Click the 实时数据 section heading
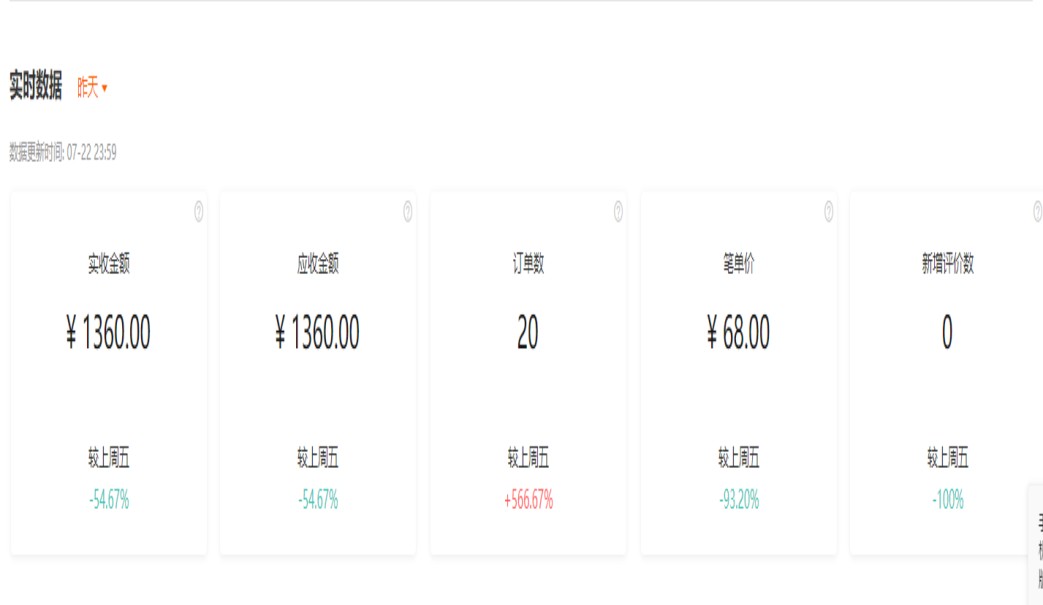Screen dimensions: 1043x605 click(35, 87)
